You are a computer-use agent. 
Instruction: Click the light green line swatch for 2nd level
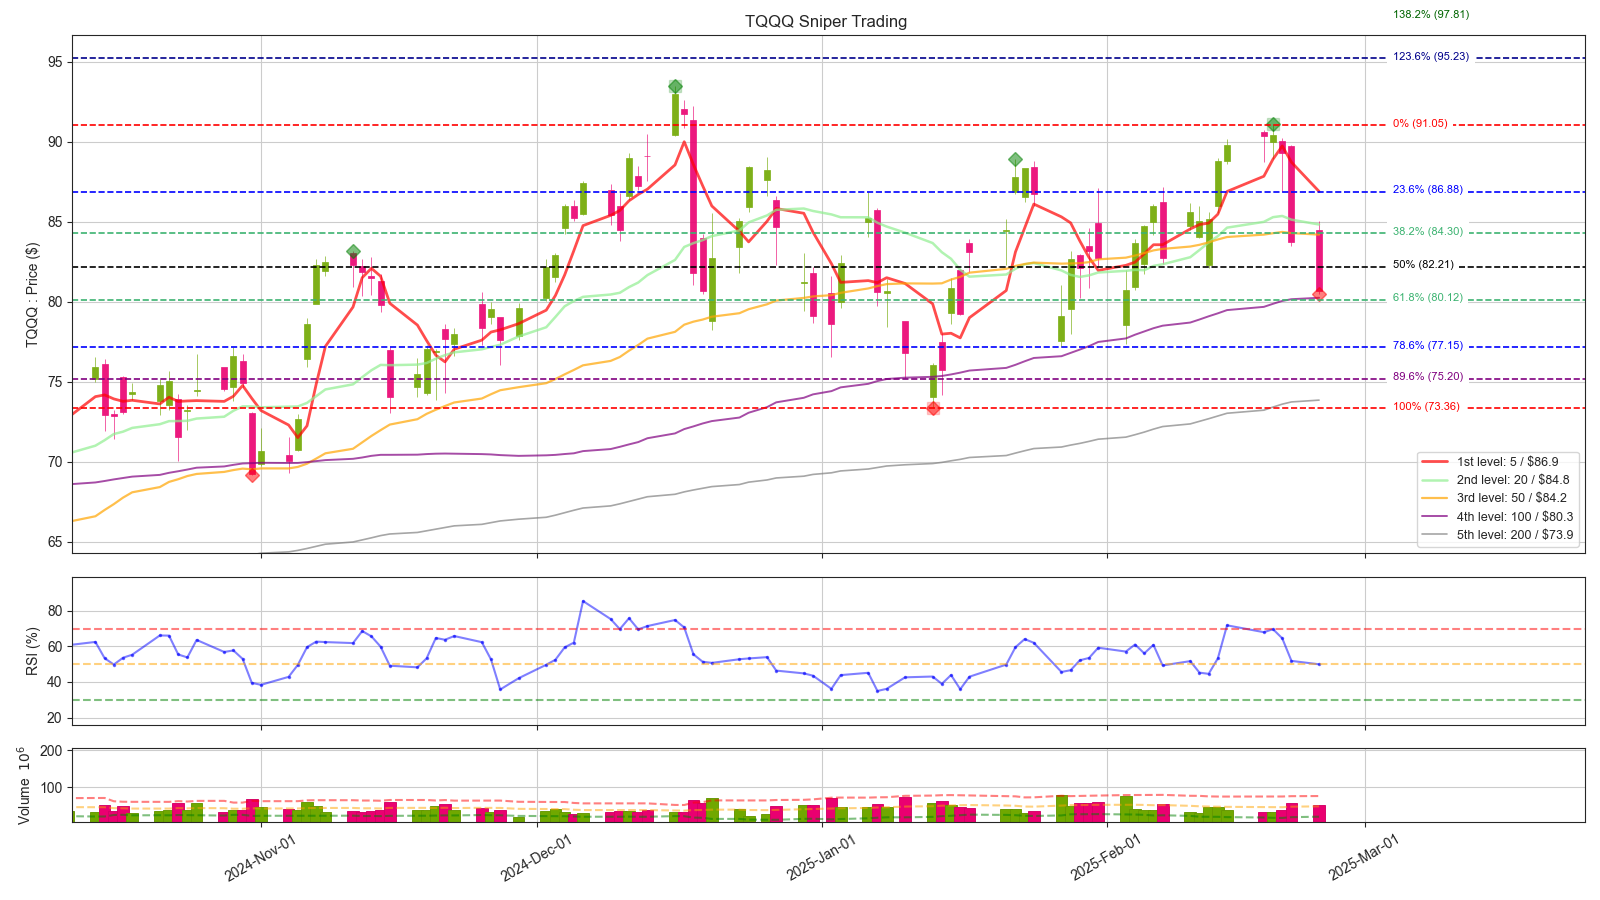click(1435, 480)
